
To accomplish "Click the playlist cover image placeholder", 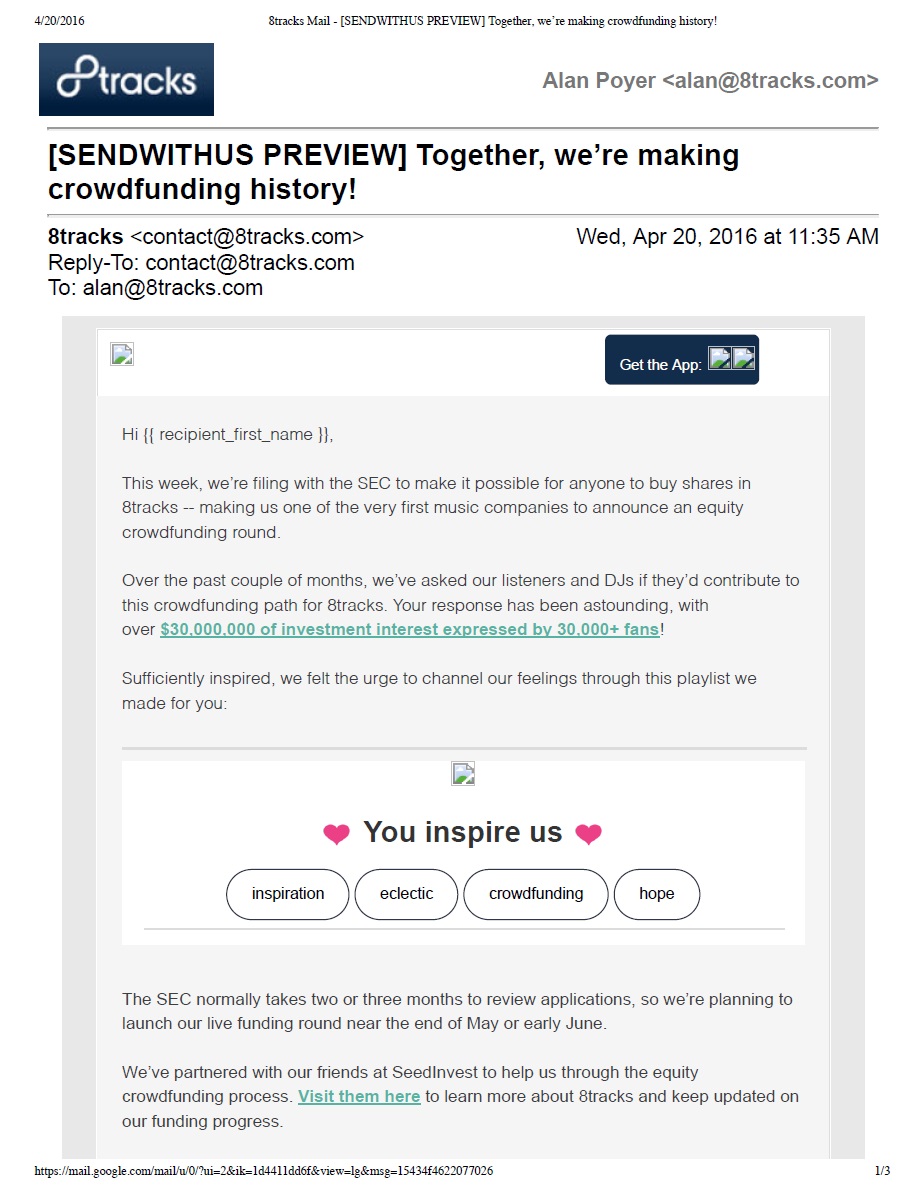I will [x=463, y=773].
